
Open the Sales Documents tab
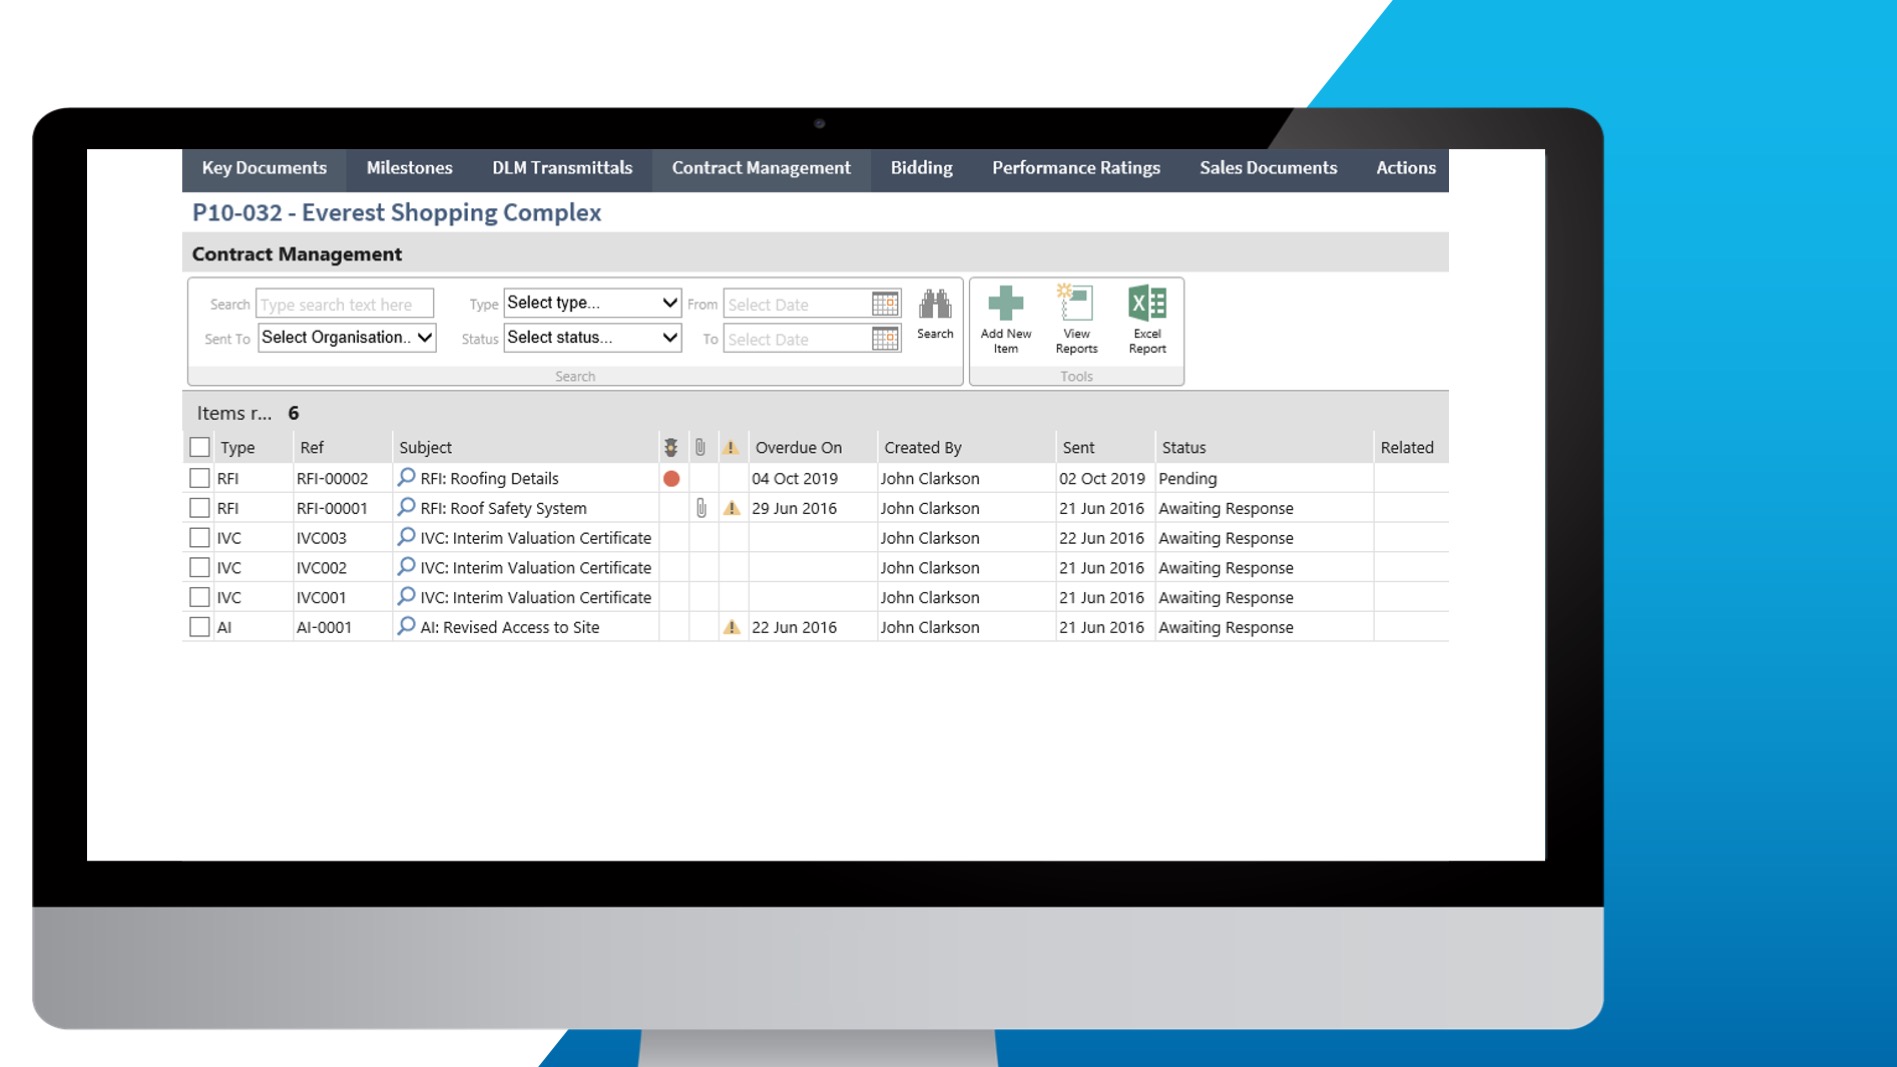[1268, 168]
